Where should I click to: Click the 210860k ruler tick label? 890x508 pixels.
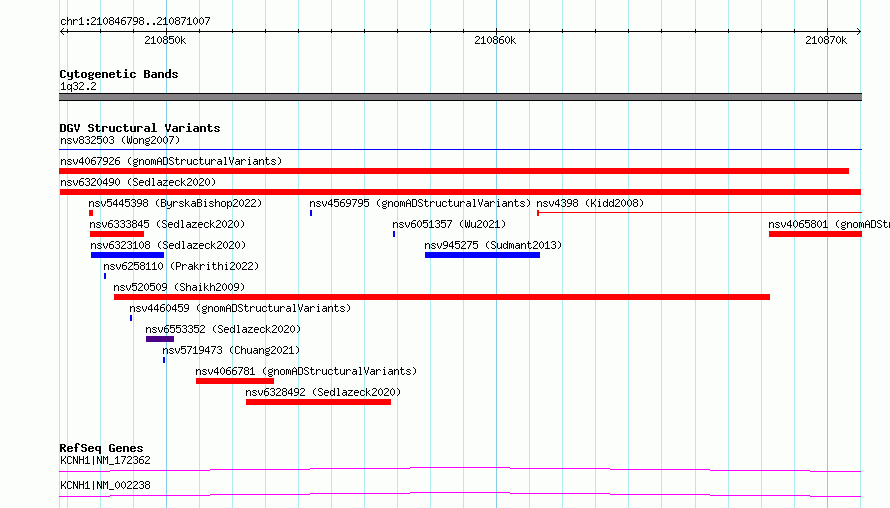click(495, 40)
